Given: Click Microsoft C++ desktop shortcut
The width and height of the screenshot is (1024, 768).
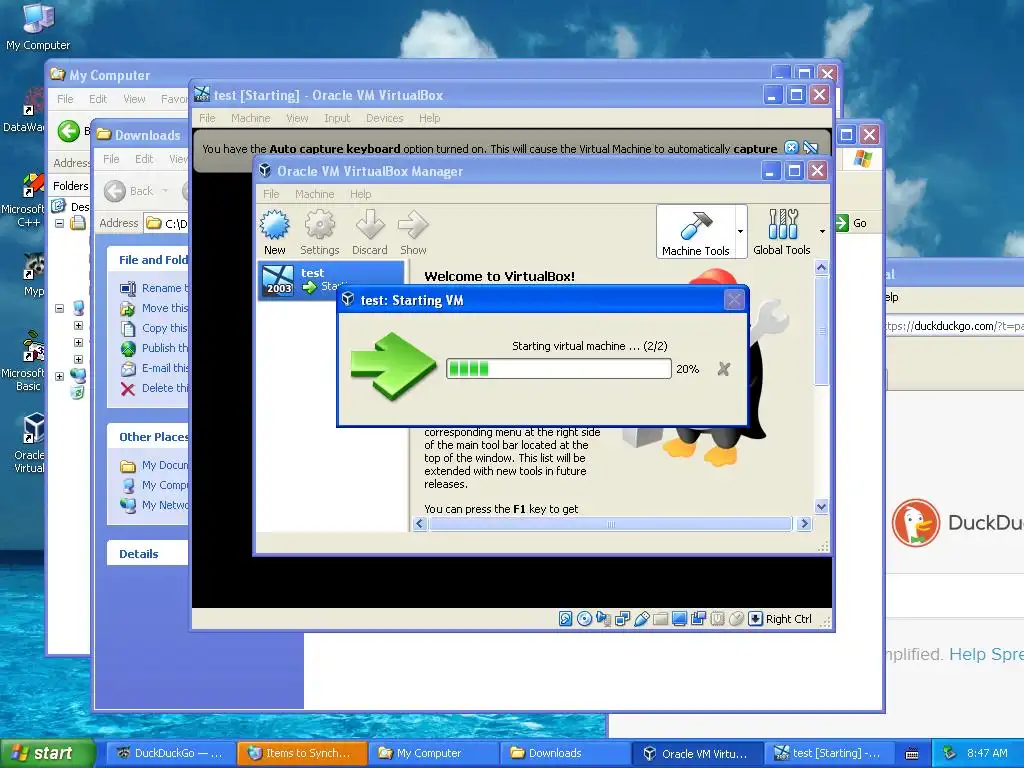Looking at the screenshot, I should pyautogui.click(x=23, y=199).
